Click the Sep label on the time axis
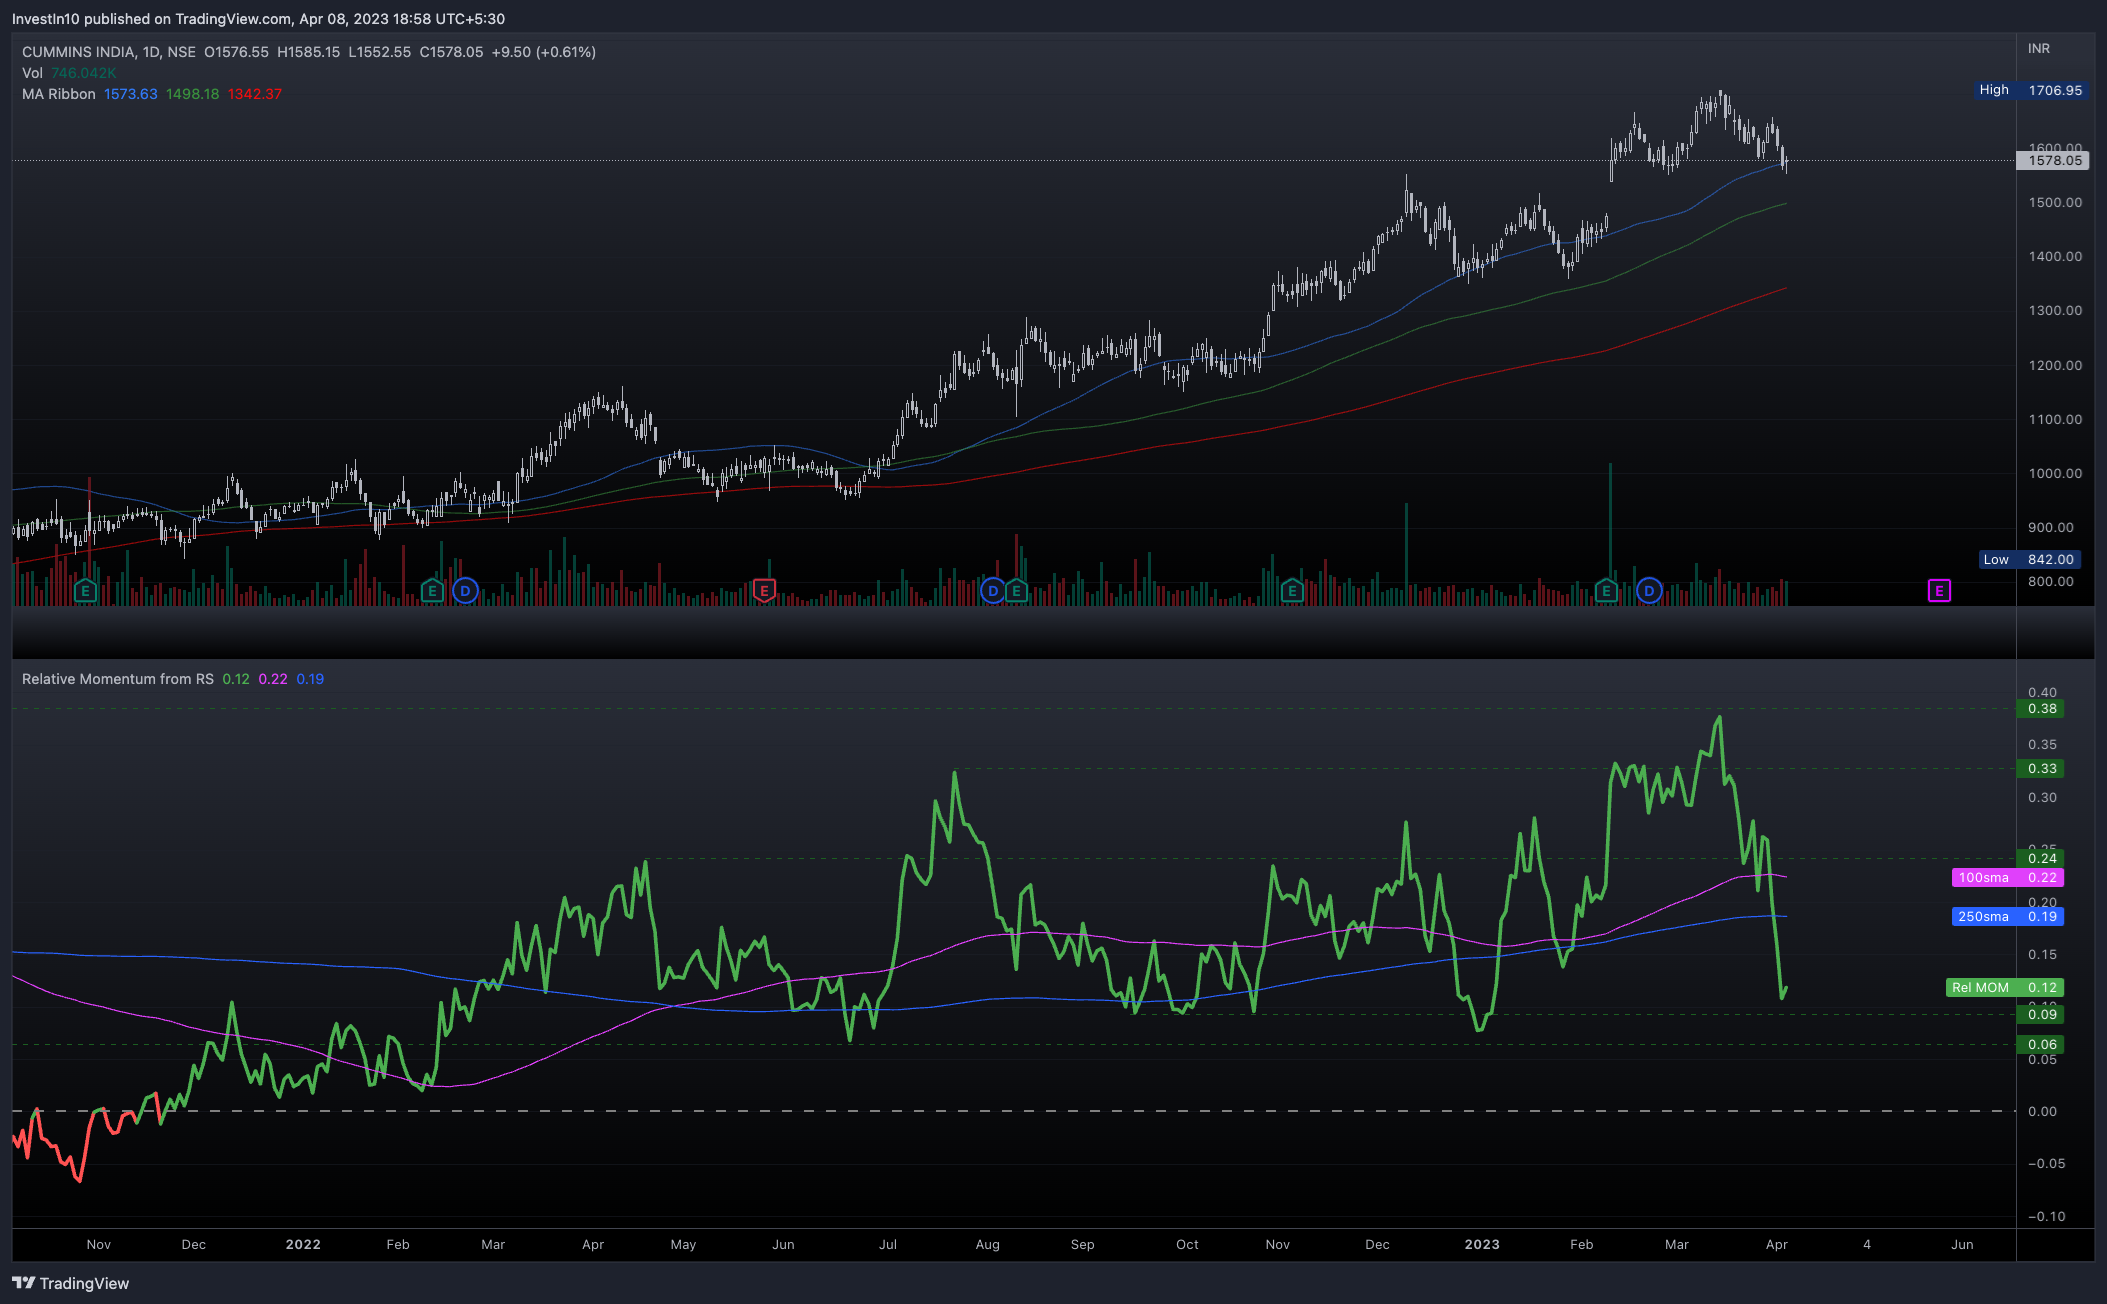 coord(1083,1245)
